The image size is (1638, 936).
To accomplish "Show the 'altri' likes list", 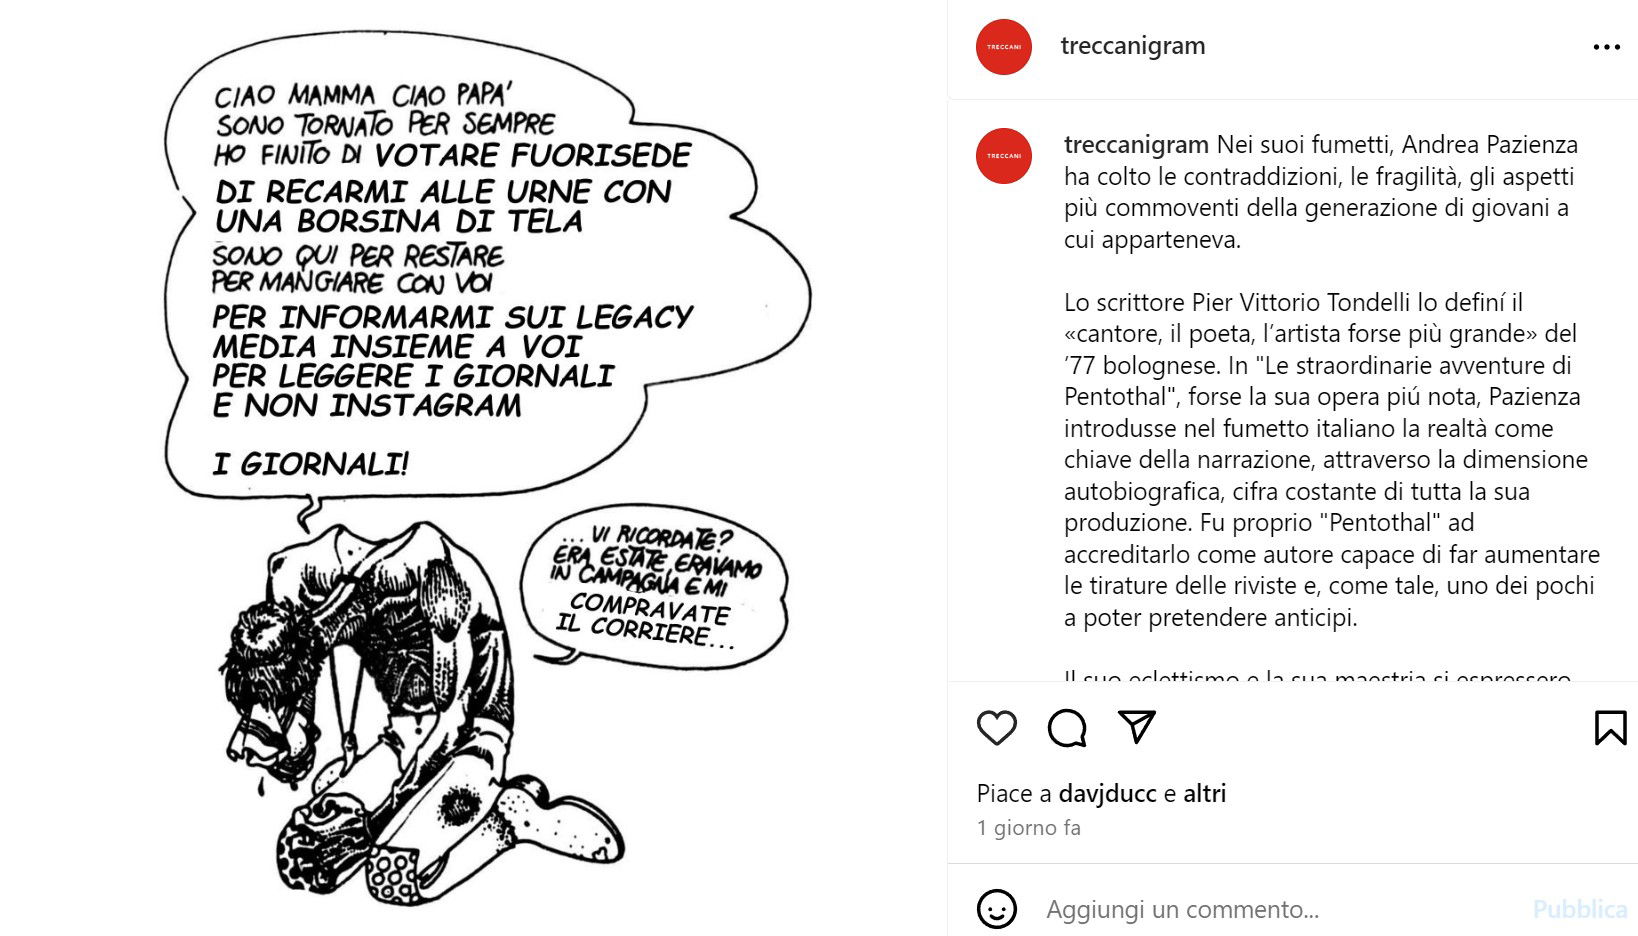I will 1204,793.
